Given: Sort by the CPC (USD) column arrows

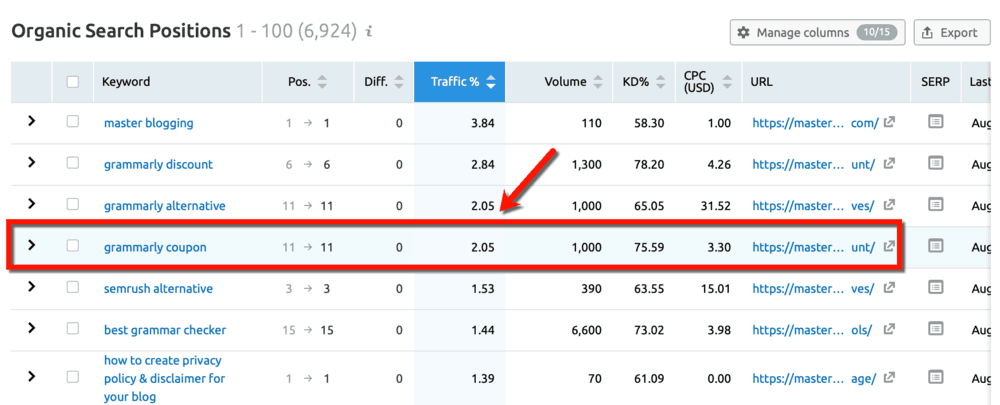Looking at the screenshot, I should [729, 82].
